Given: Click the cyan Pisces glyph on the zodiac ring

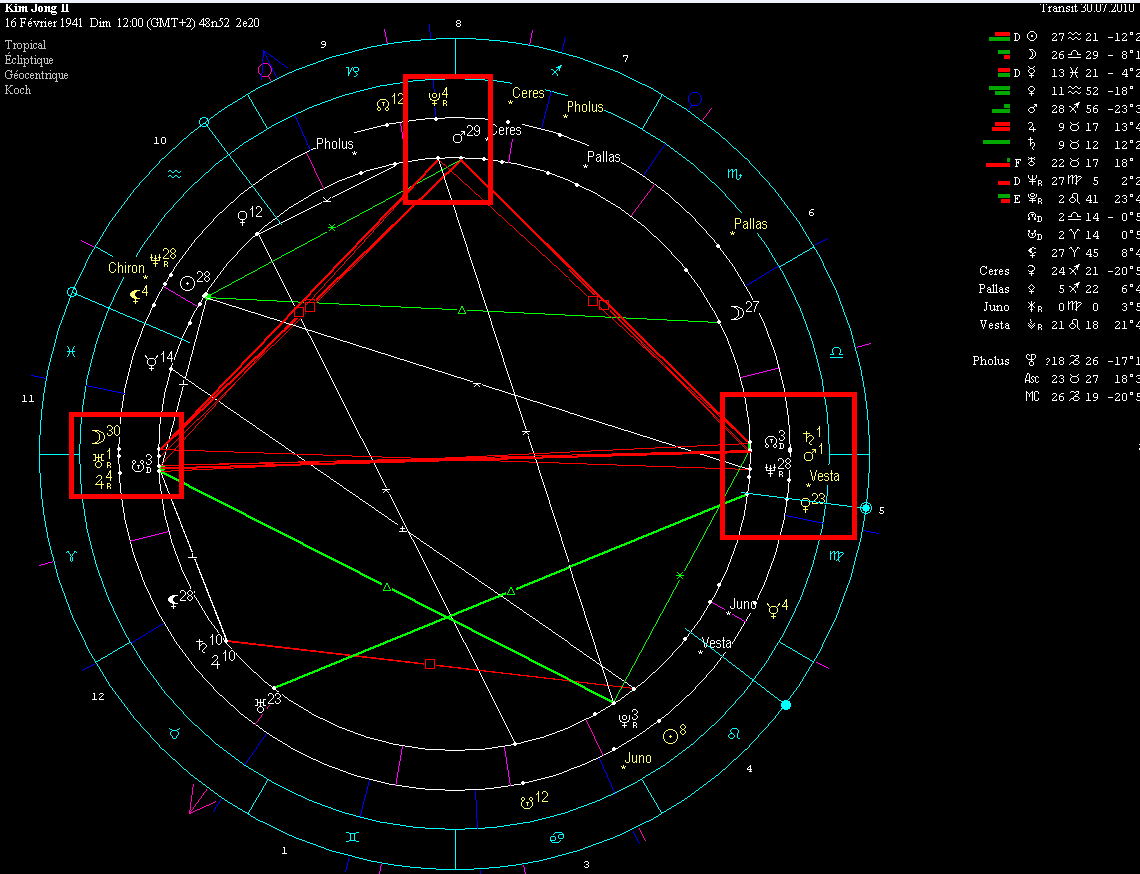Looking at the screenshot, I should [x=71, y=351].
